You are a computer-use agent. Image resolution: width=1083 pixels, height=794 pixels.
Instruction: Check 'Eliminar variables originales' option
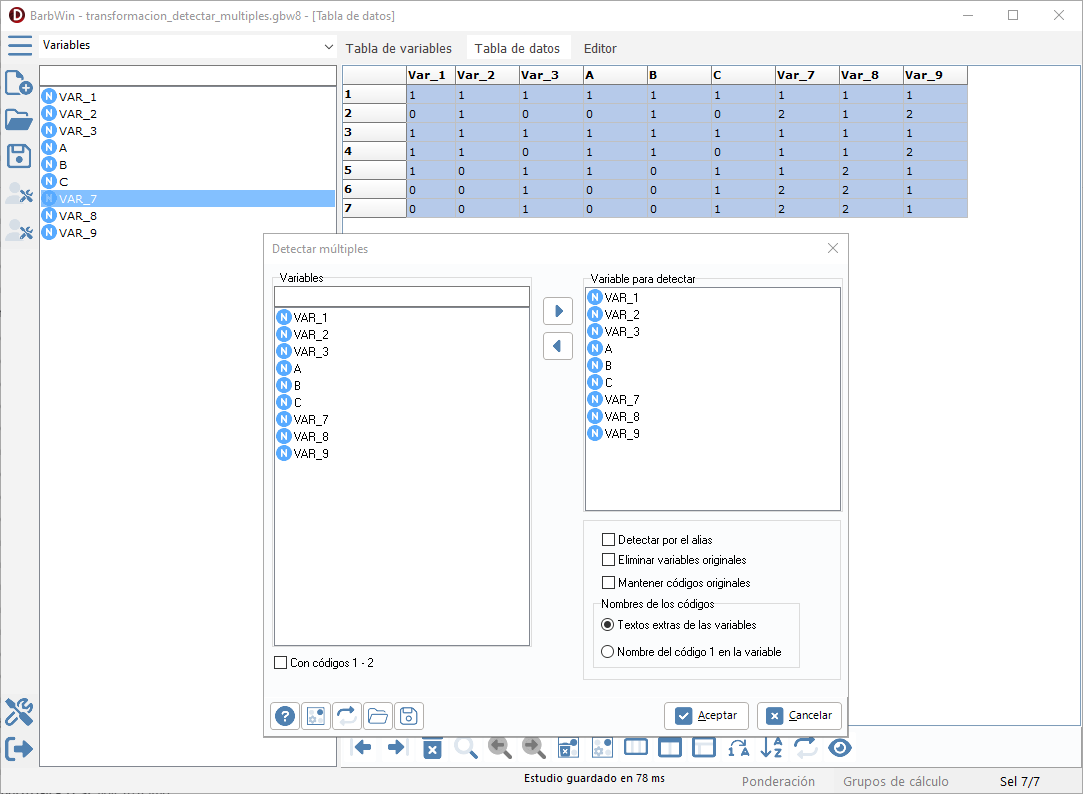coord(608,561)
